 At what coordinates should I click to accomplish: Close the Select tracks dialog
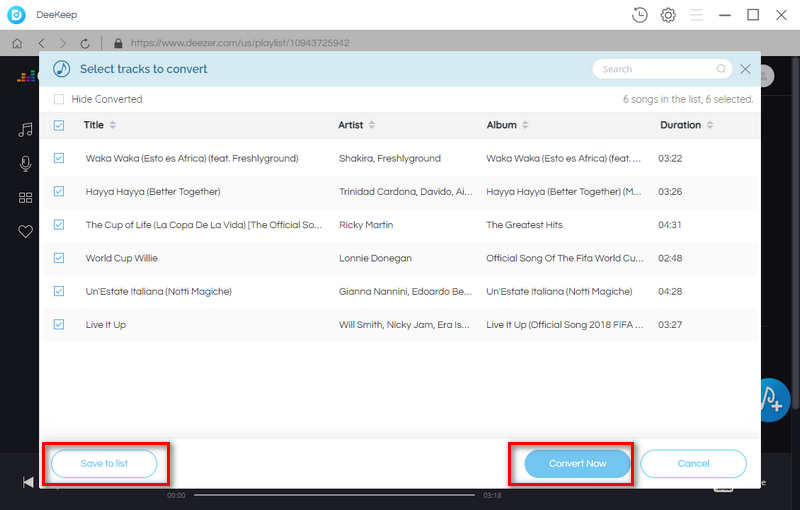pos(745,69)
